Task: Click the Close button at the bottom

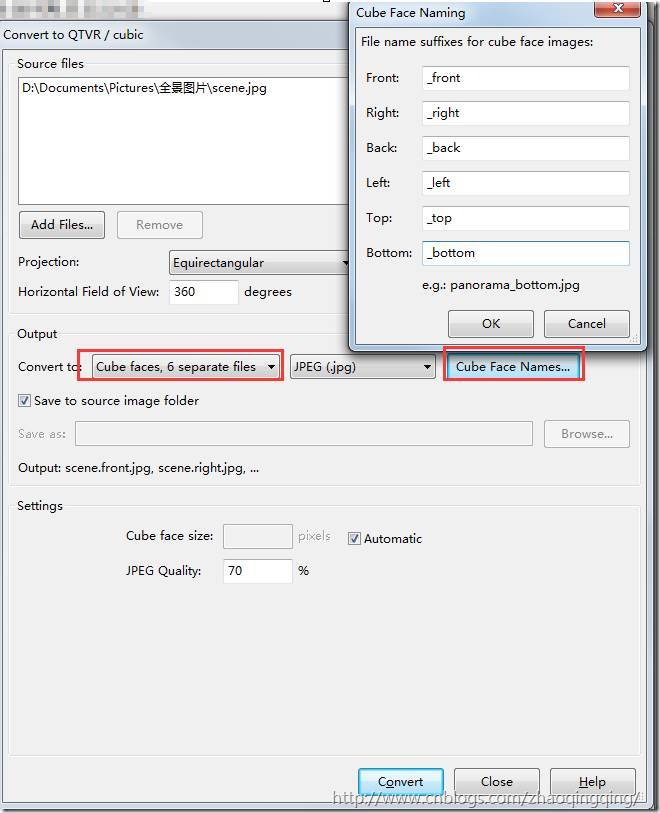Action: click(496, 782)
